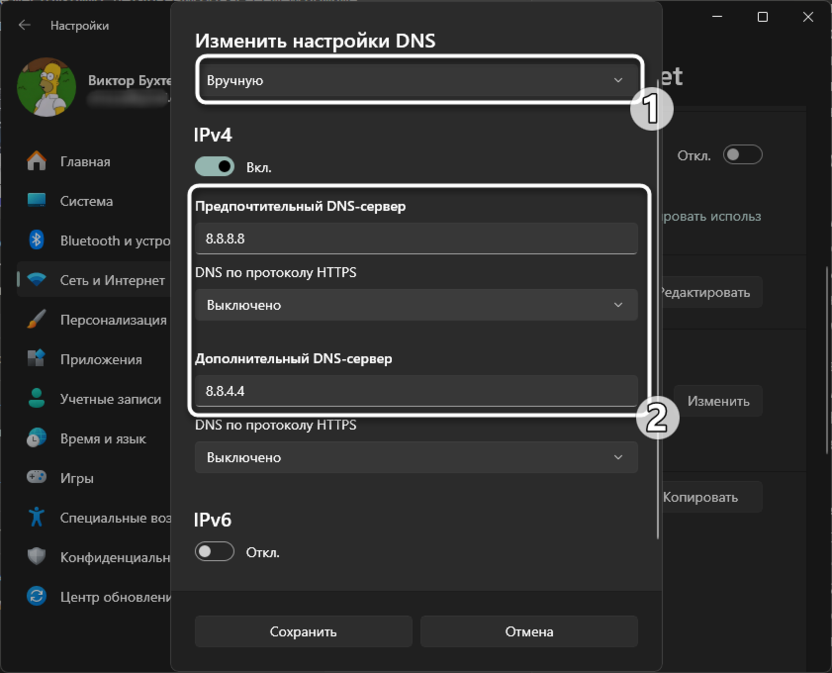Open Специальные возможности accessibility icon

tap(38, 518)
